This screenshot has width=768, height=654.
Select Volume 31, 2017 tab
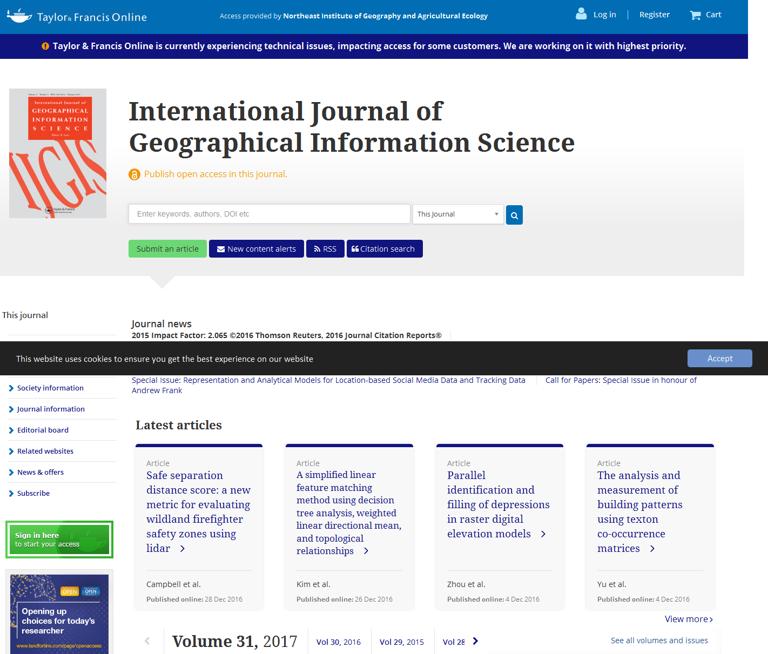coord(235,641)
